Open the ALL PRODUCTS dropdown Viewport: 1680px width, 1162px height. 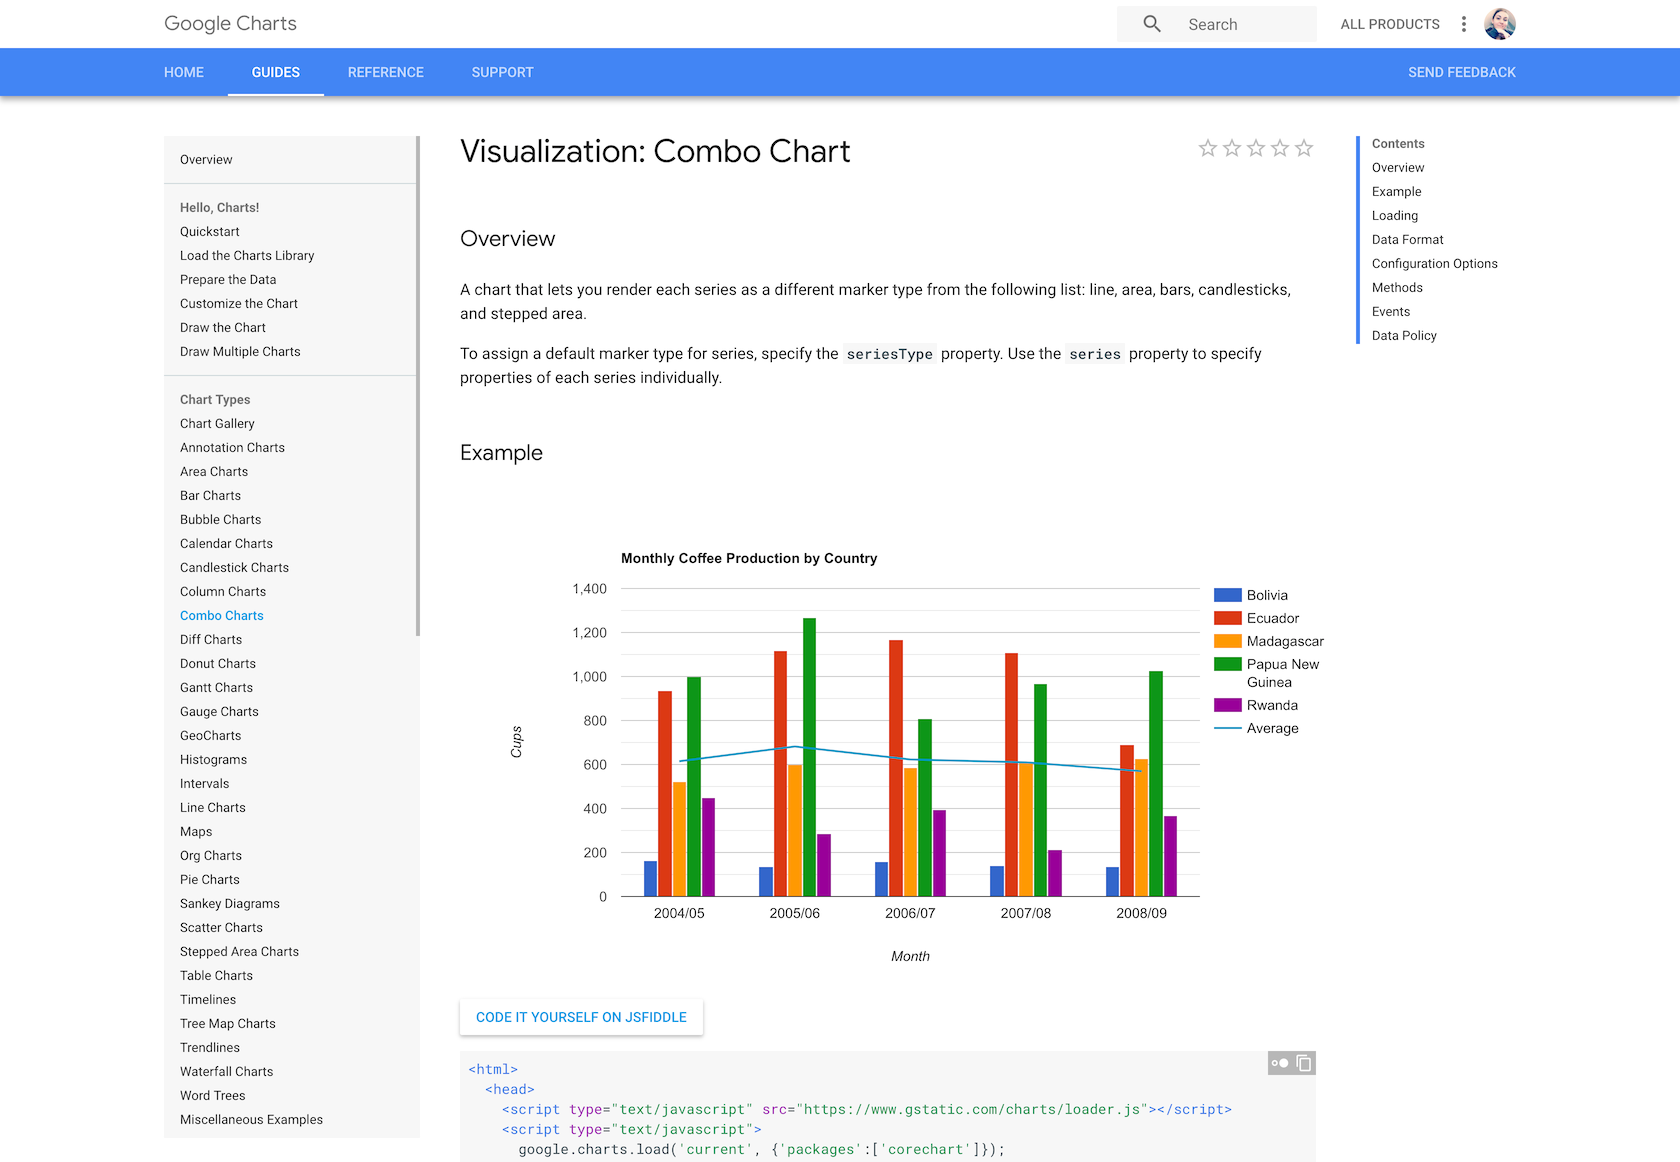pos(1390,24)
